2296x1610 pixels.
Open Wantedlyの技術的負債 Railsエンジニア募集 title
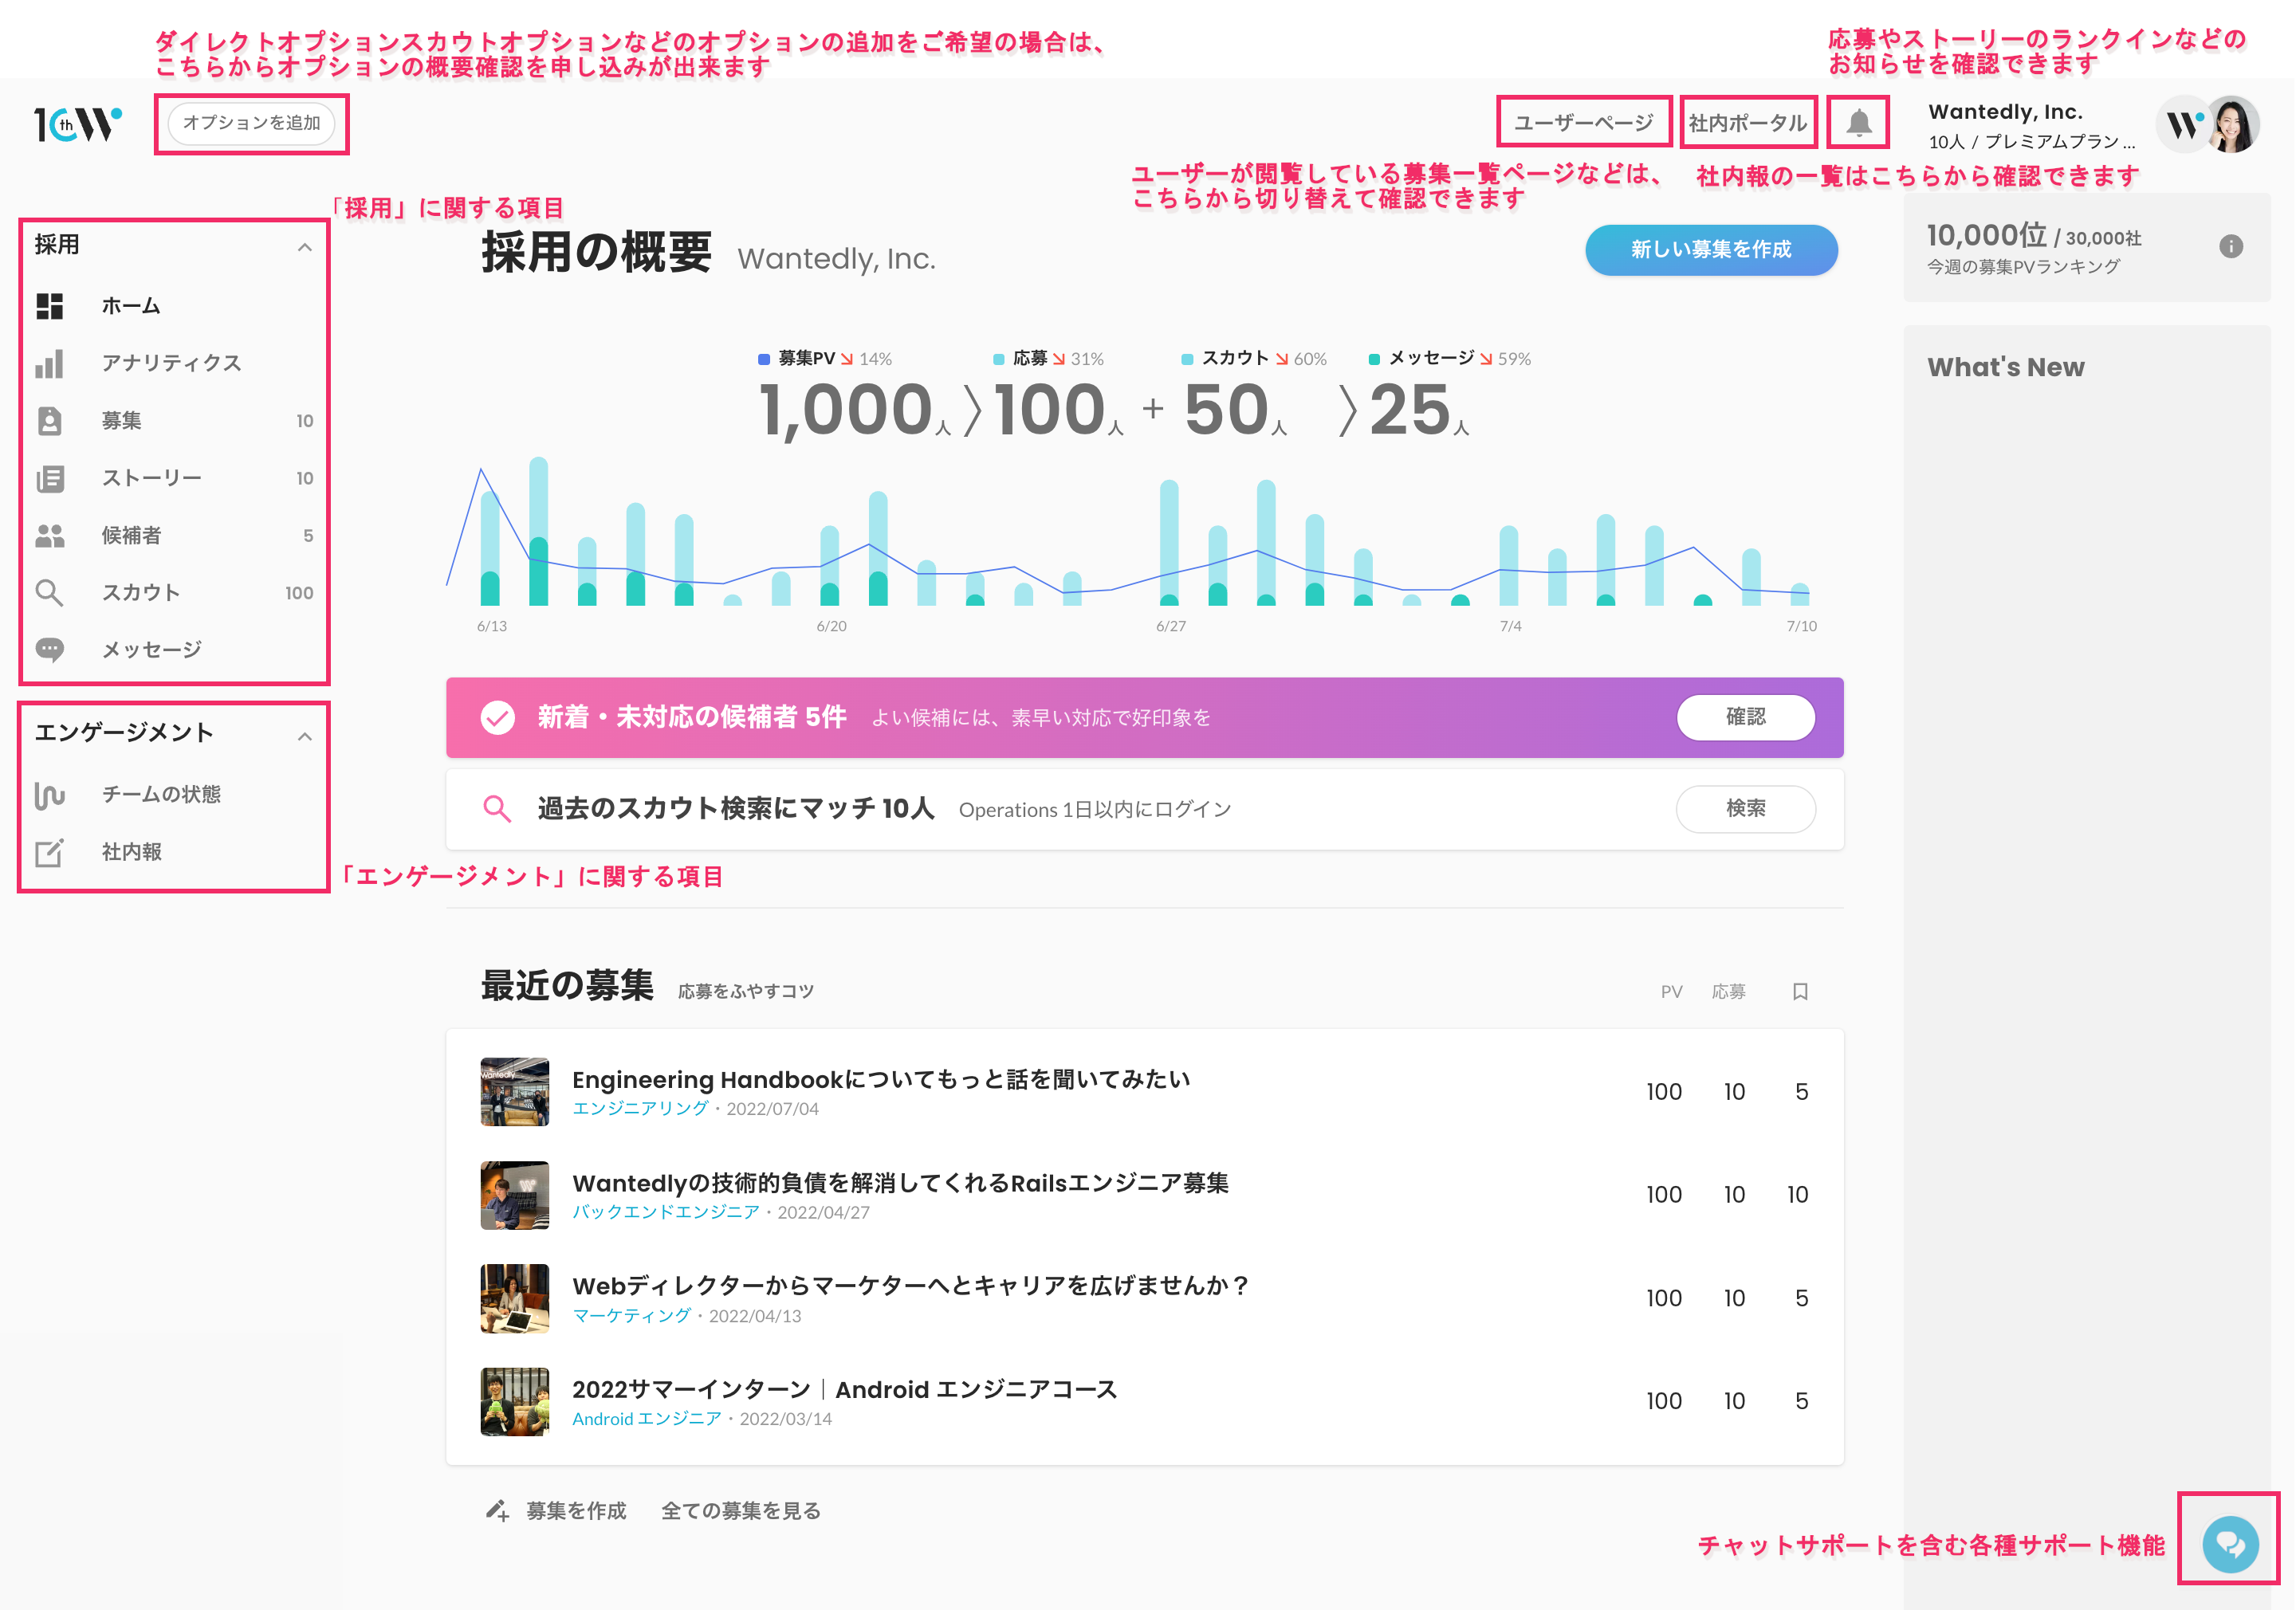[900, 1183]
